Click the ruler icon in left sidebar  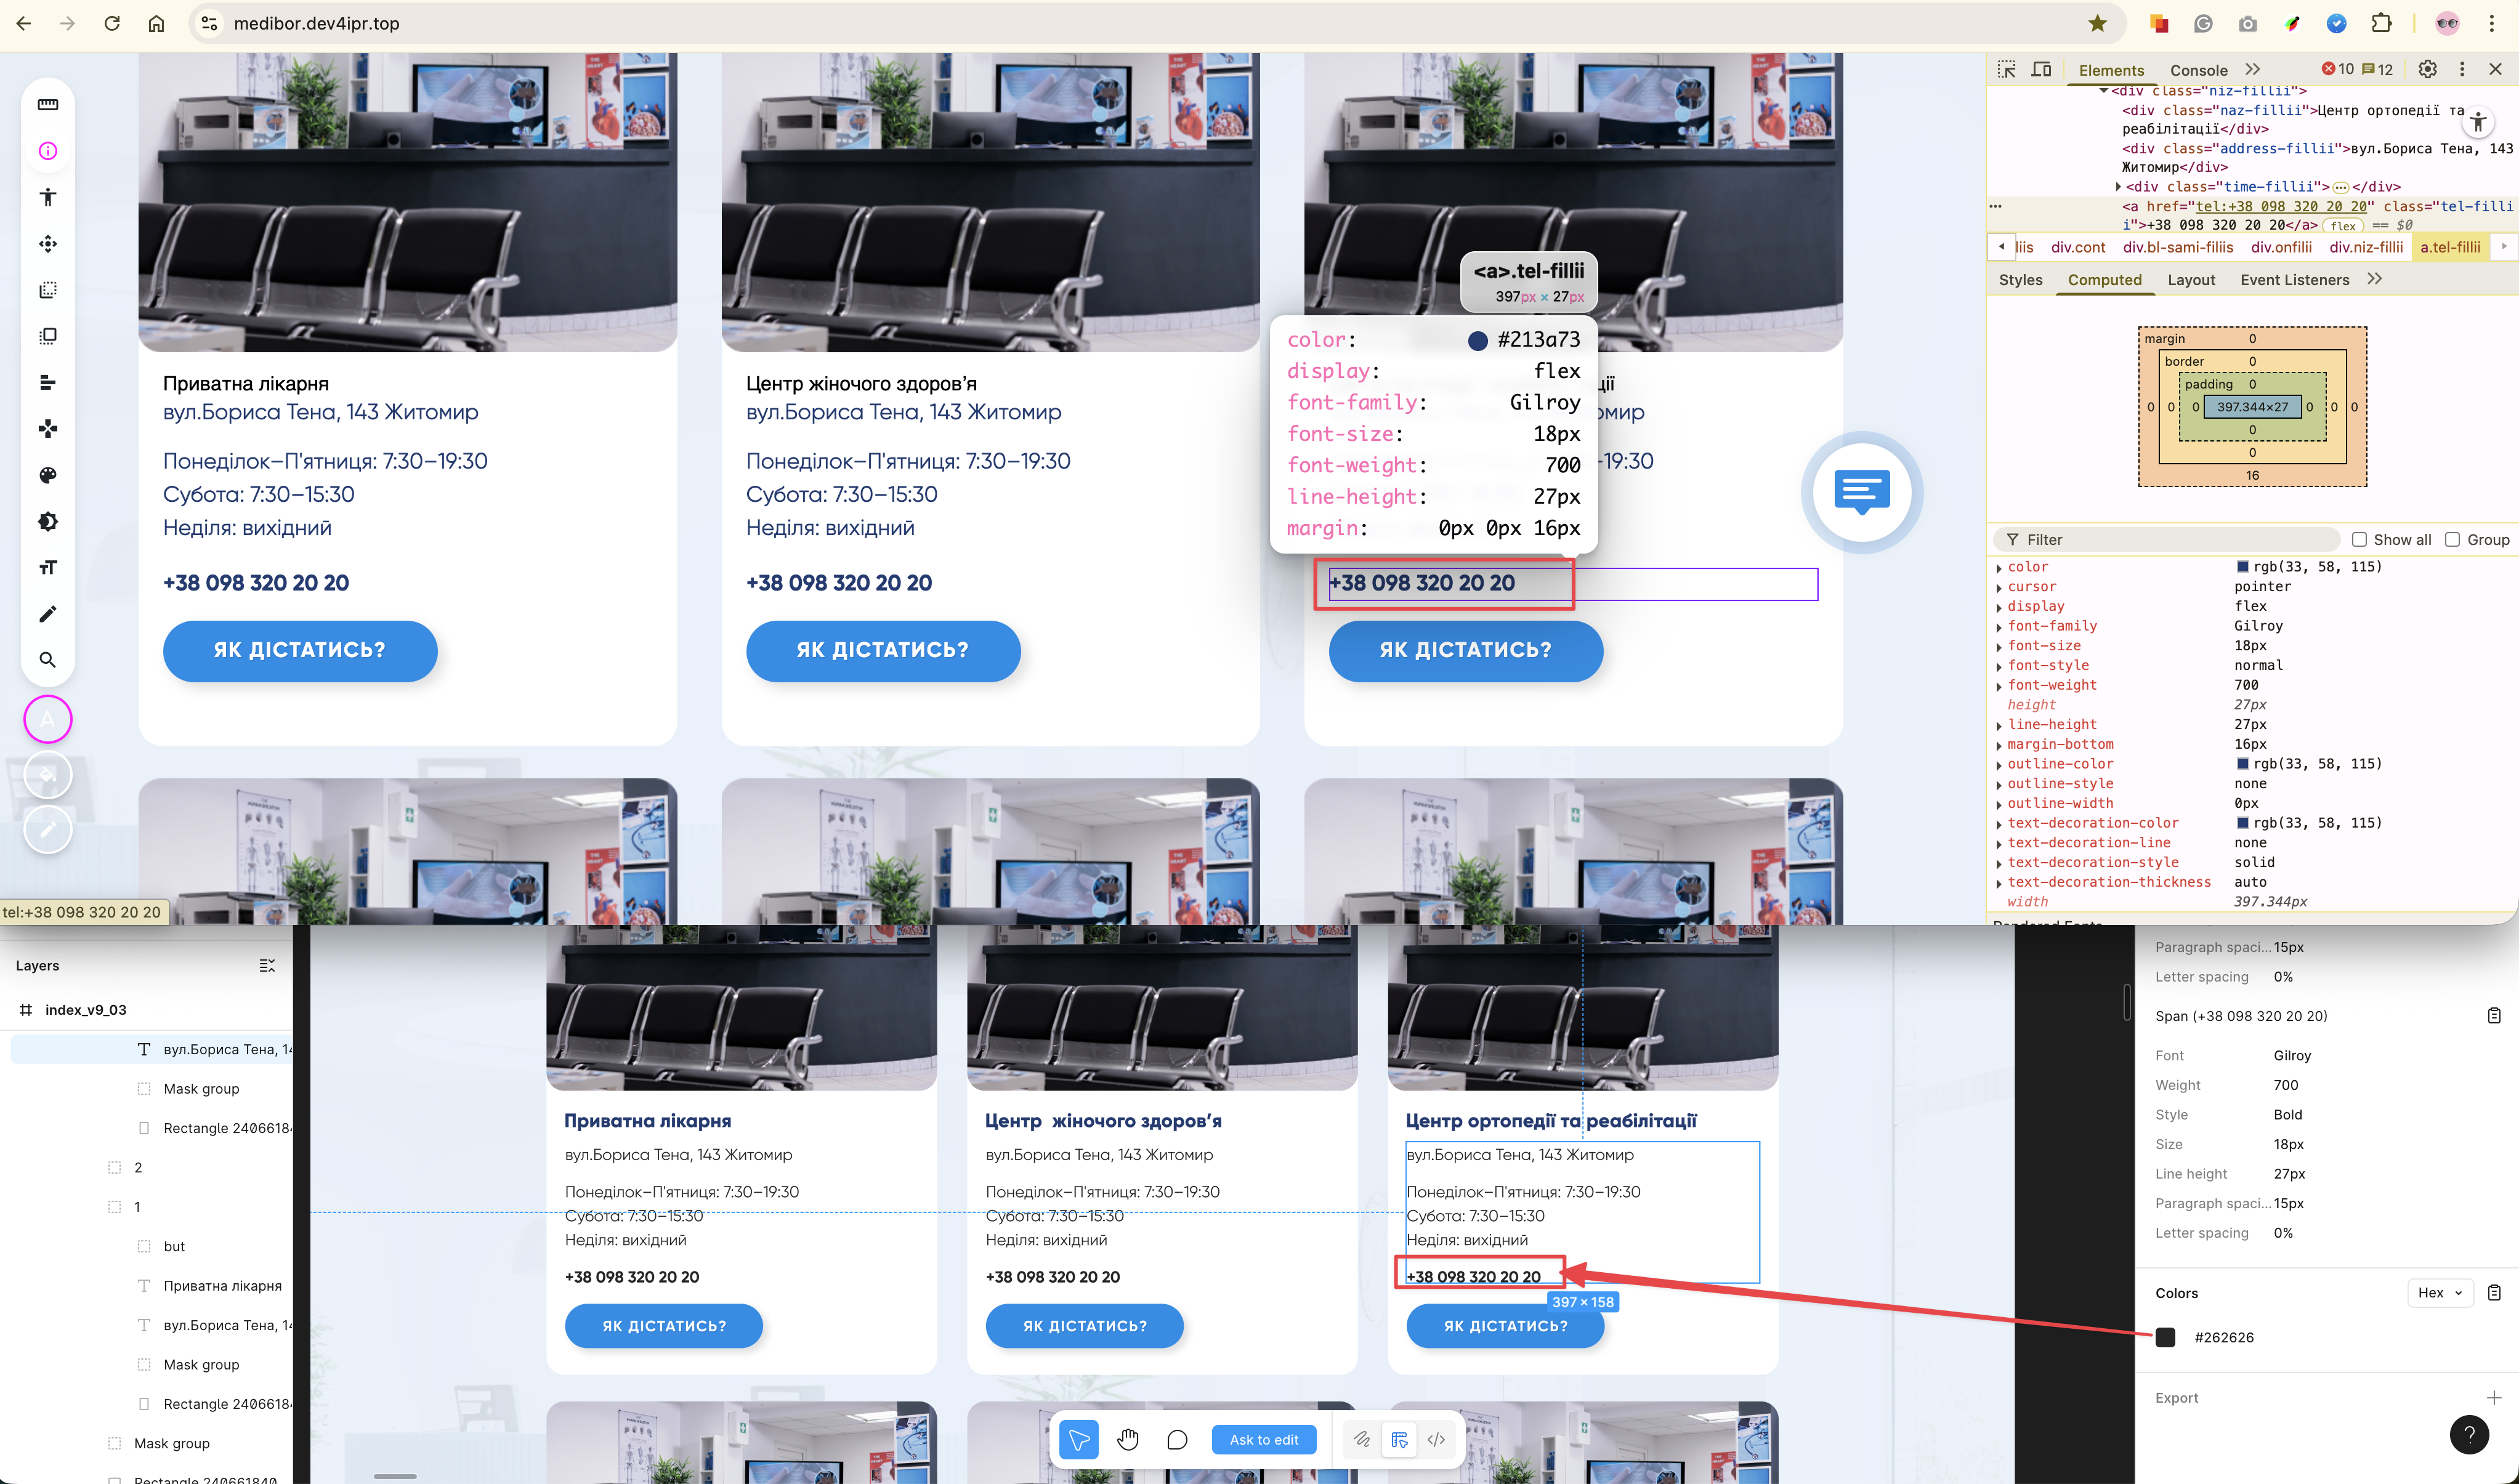(48, 104)
